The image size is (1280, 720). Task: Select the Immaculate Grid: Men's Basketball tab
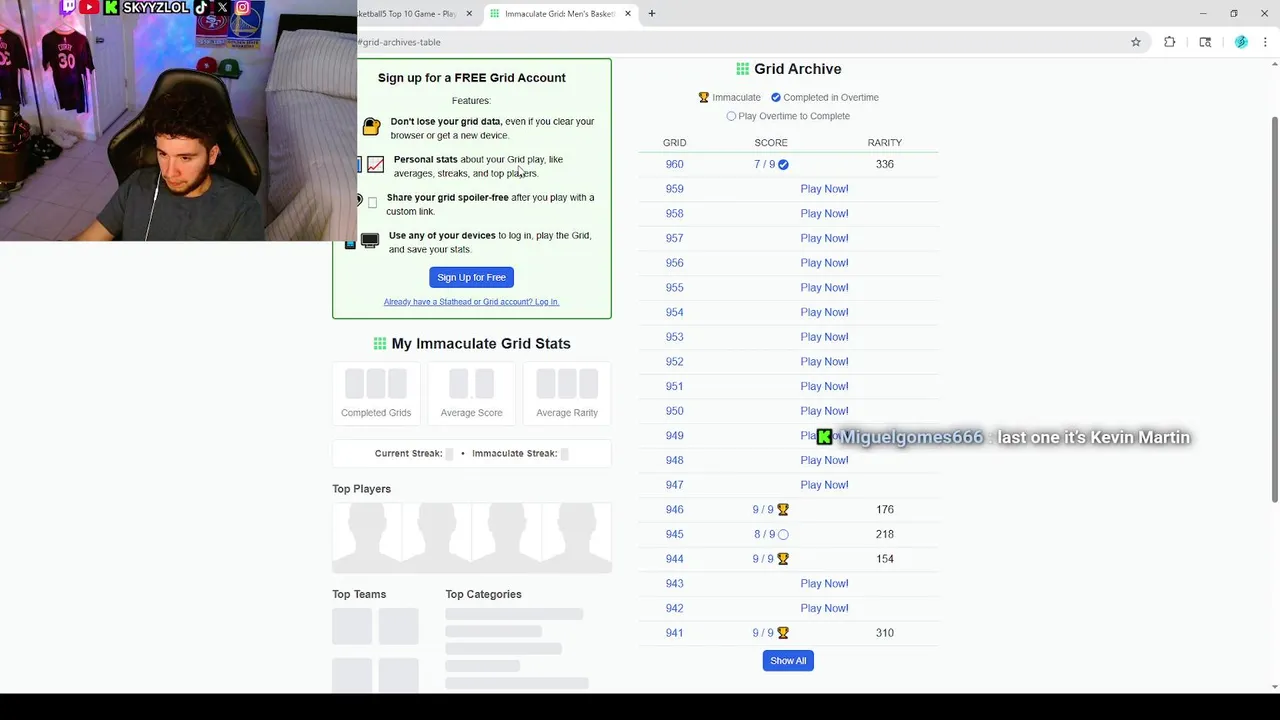(x=560, y=14)
